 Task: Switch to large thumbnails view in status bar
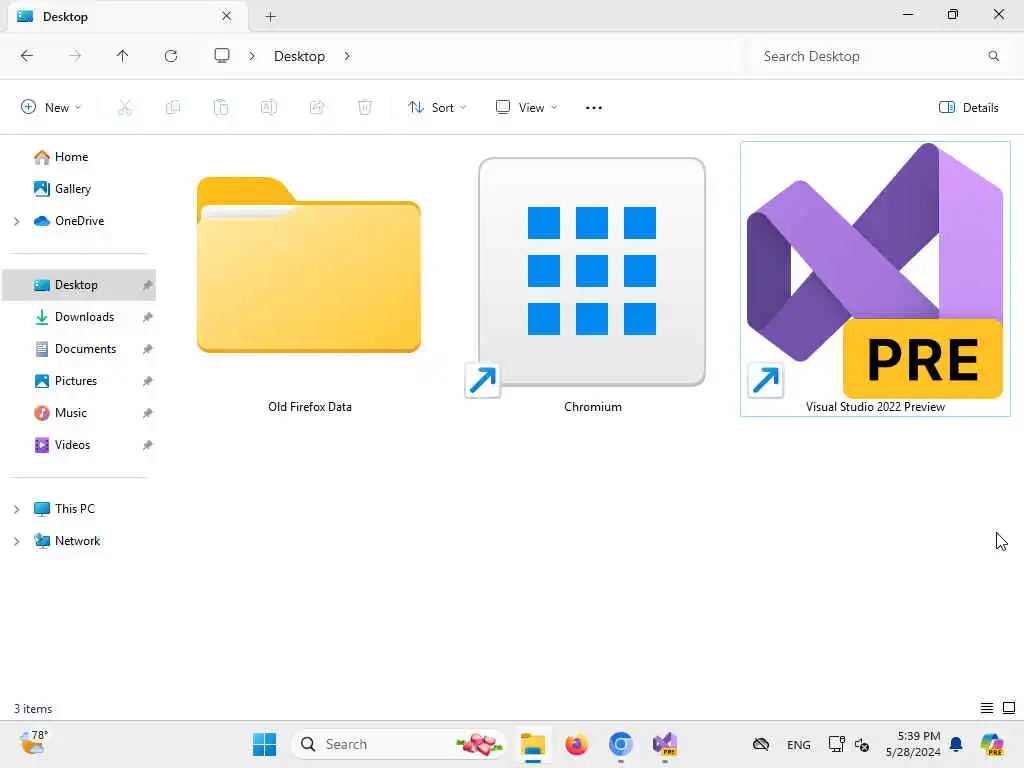click(x=1009, y=708)
